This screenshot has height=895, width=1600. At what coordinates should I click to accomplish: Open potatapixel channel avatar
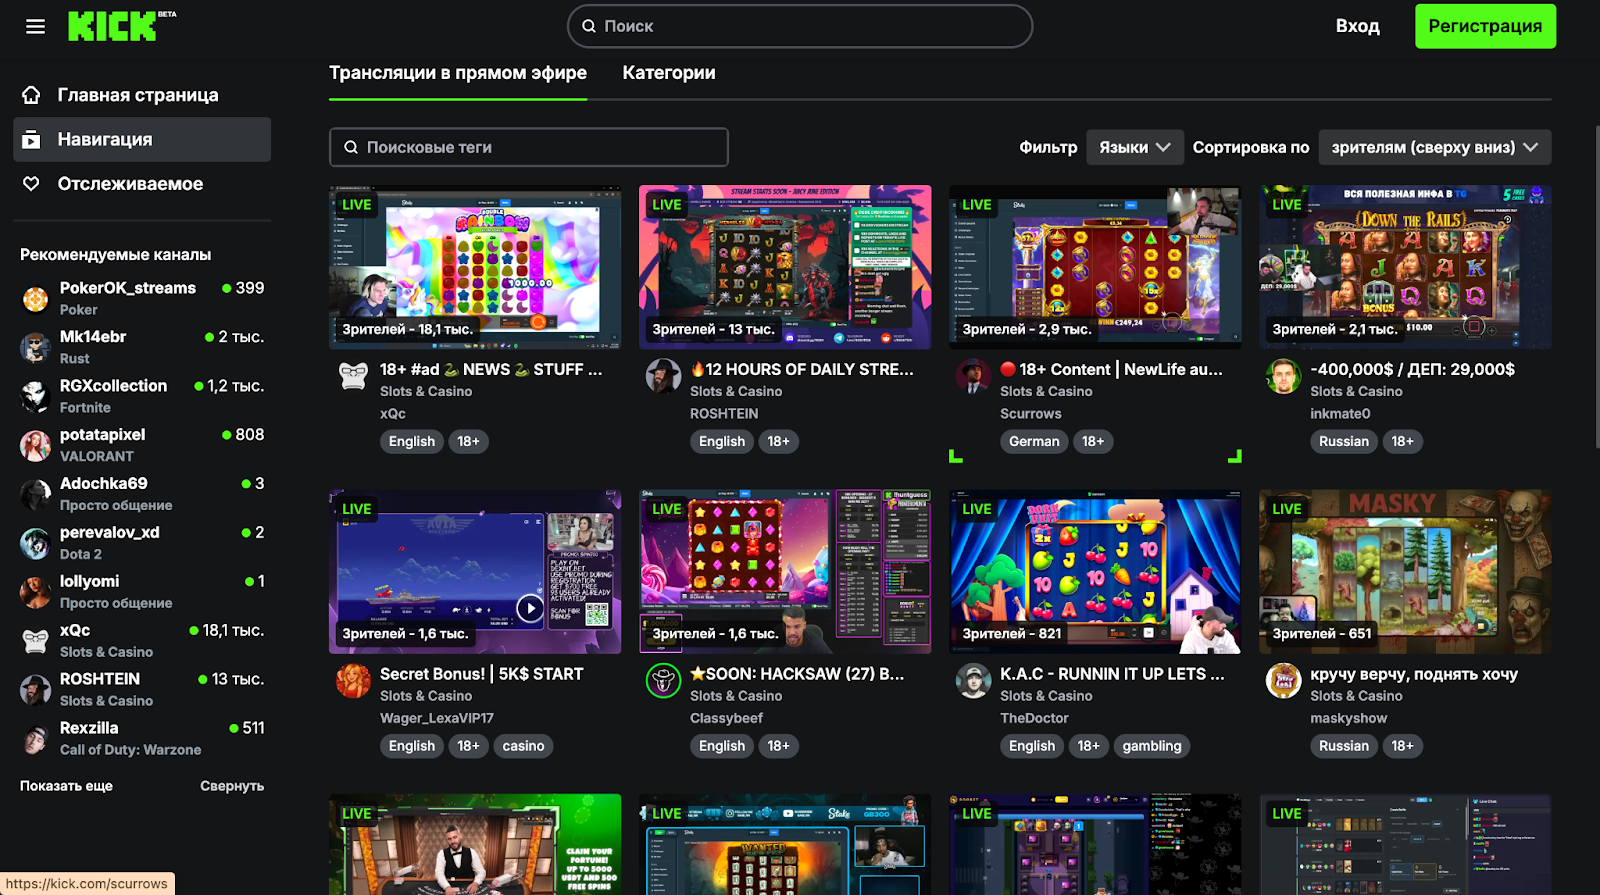point(36,446)
